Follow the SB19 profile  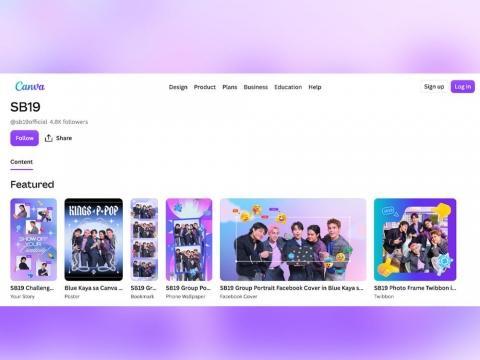[24, 138]
